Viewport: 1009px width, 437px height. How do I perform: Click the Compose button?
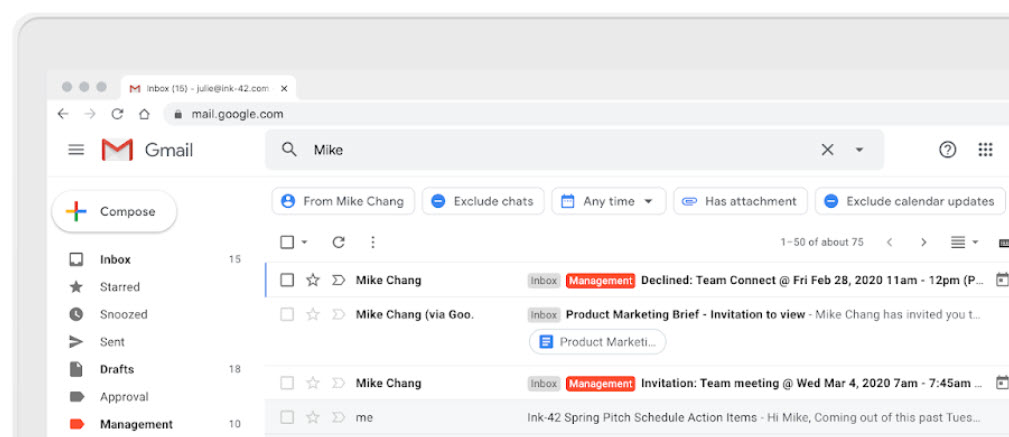click(x=115, y=212)
